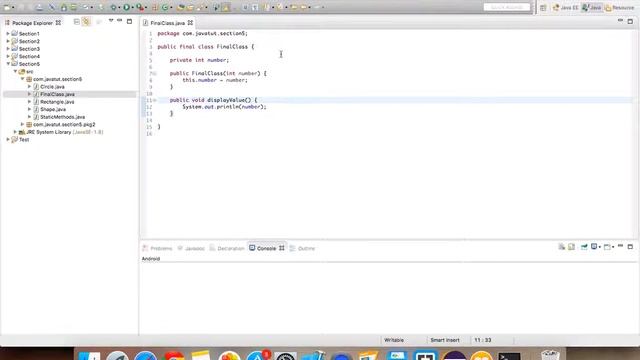
Task: Select FinalClass.java in Package Explorer
Action: click(57, 94)
